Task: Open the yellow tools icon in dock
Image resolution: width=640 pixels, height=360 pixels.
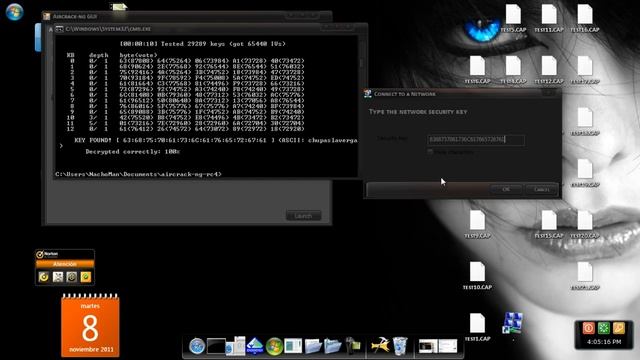Action: (380, 345)
